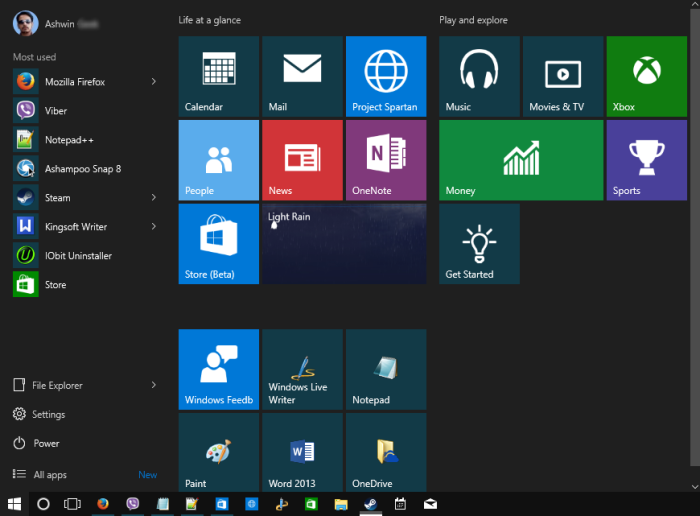700x516 pixels.
Task: Click the Play and explore group header
Action: 473,20
